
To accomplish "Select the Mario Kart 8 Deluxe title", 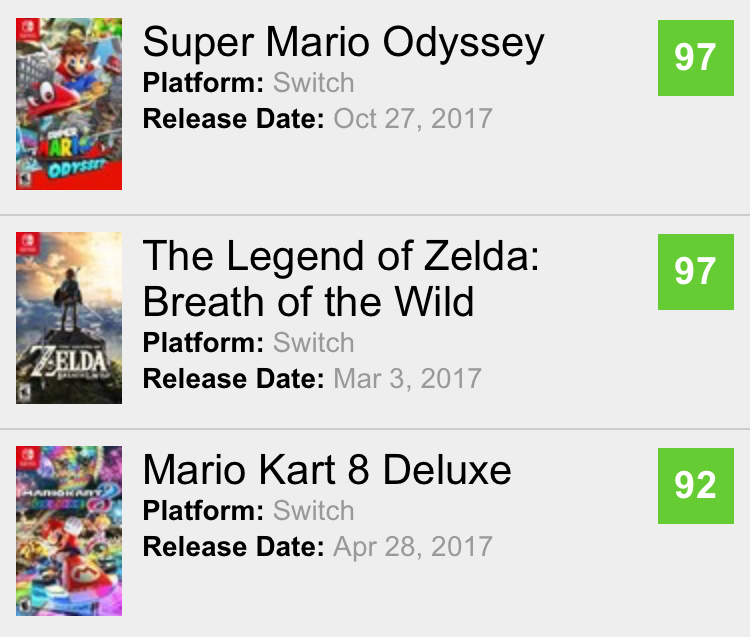I will [327, 469].
